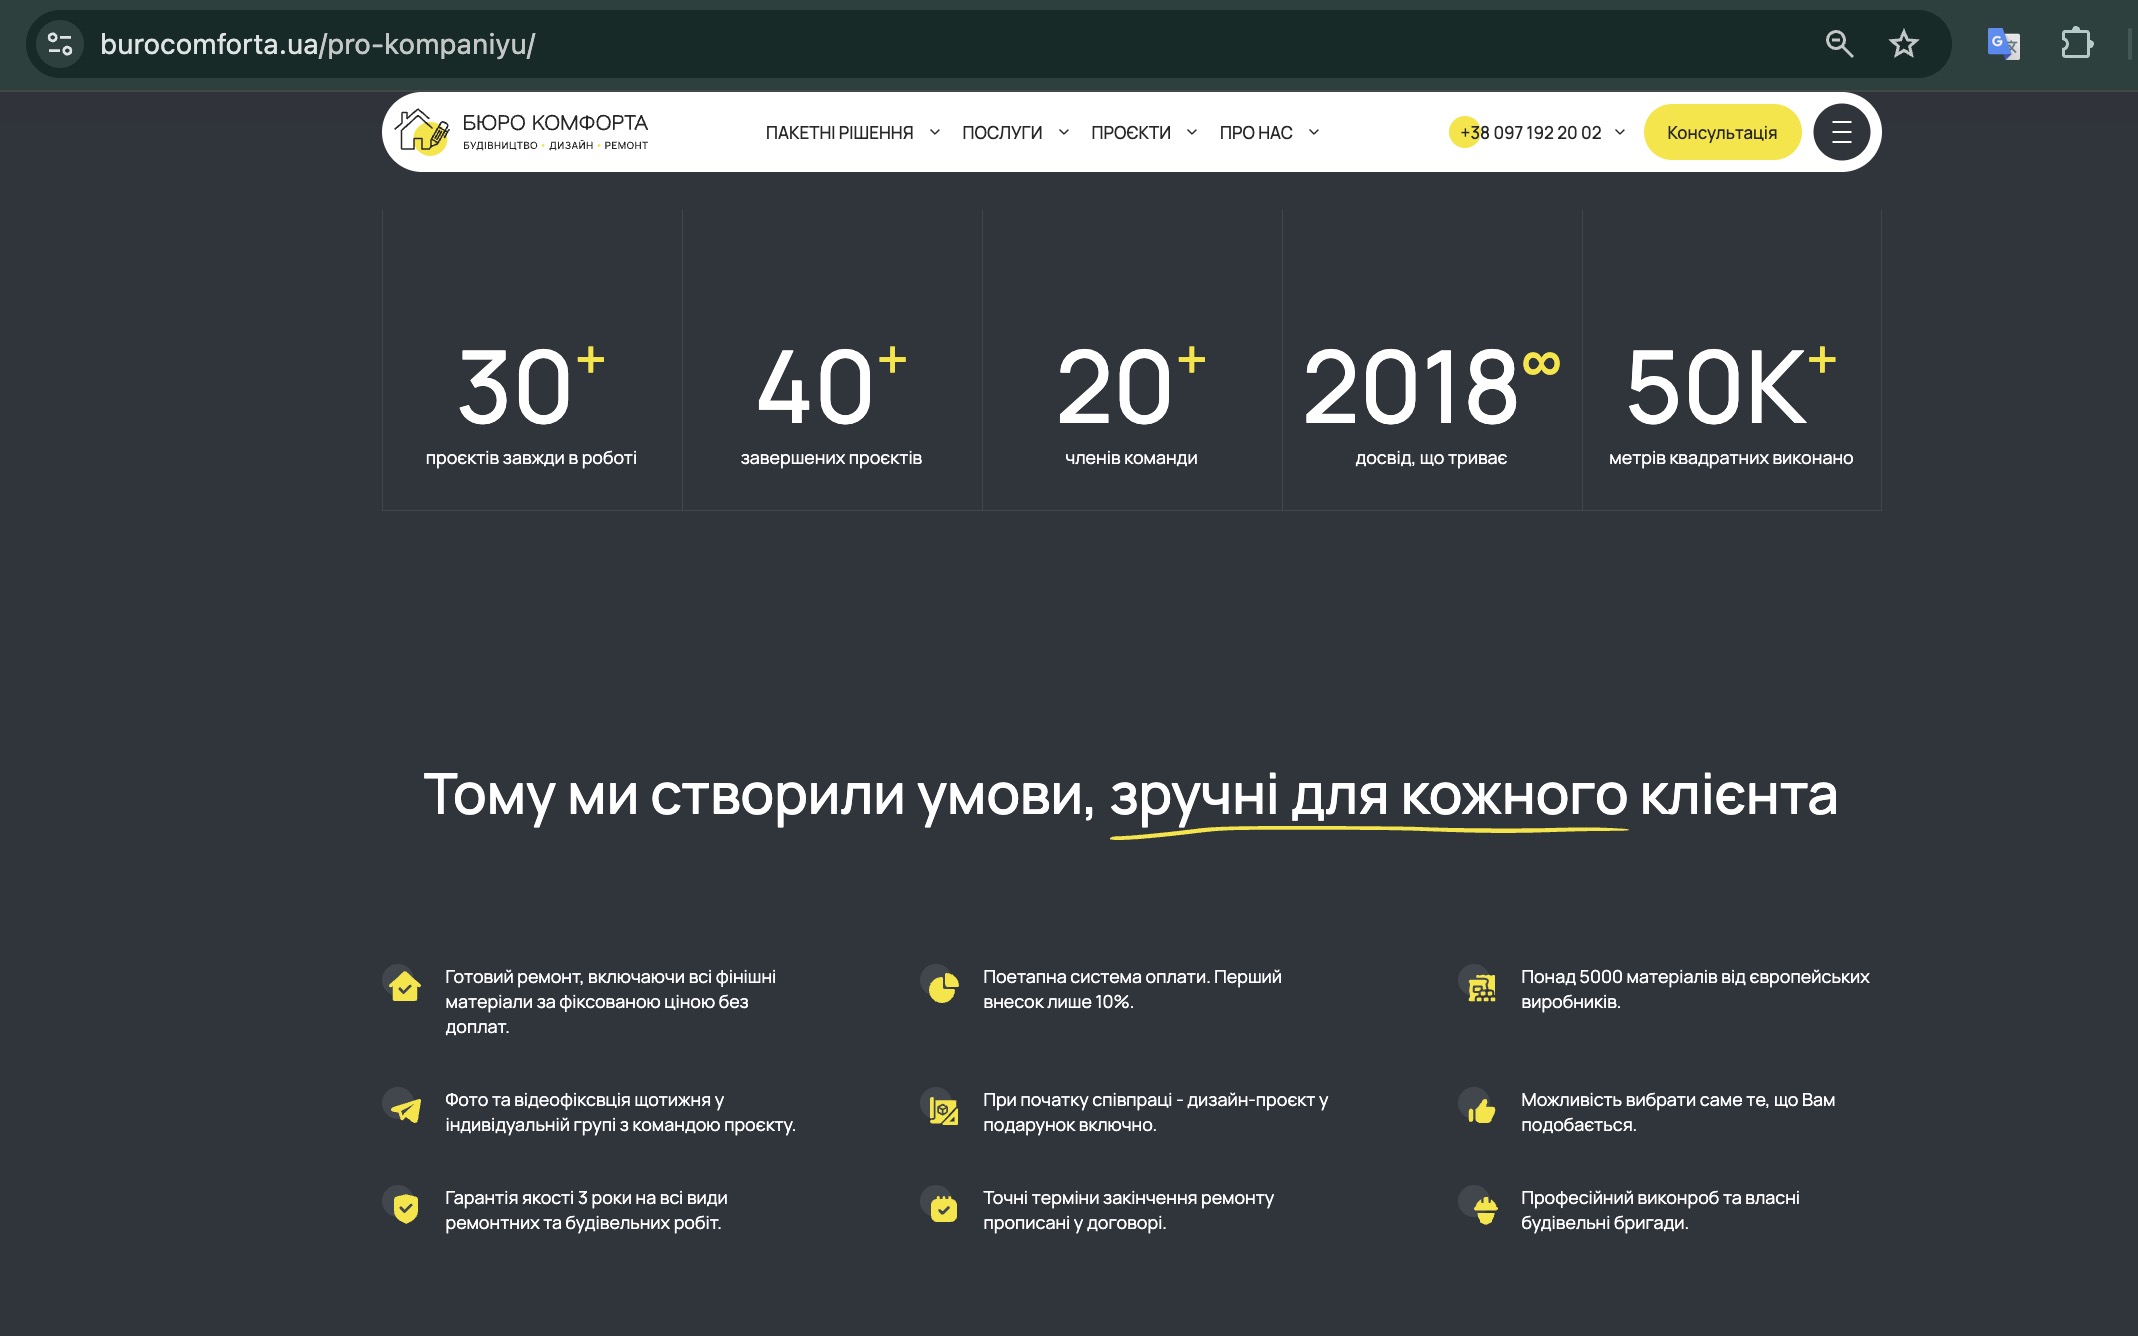This screenshot has height=1336, width=2138.
Task: Click the pie chart payment icon
Action: click(942, 988)
